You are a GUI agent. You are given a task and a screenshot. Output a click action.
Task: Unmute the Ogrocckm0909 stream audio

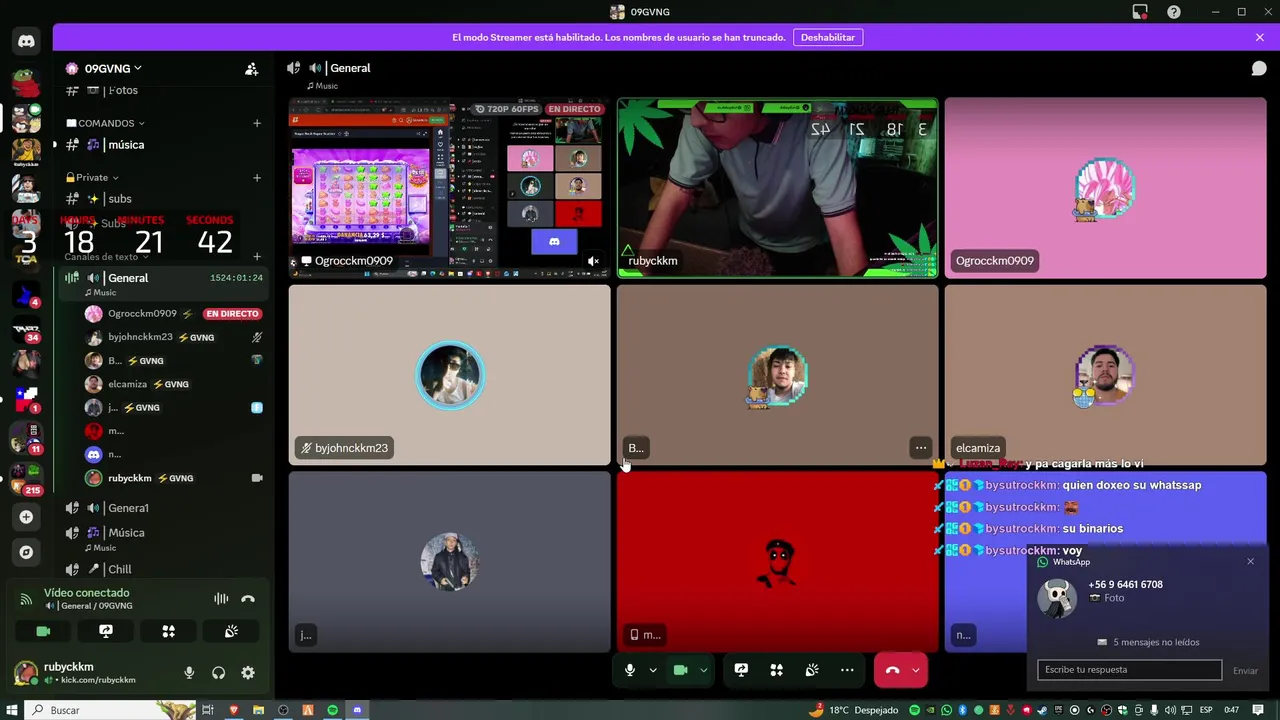coord(593,261)
